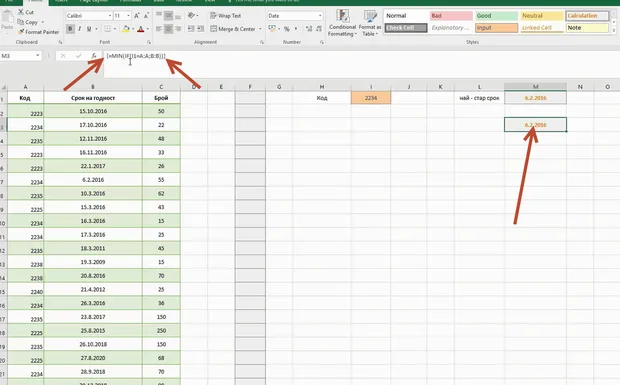Toggle Middle Align vertical alignment
Viewport: 620px width, 385px height.
tap(168, 16)
